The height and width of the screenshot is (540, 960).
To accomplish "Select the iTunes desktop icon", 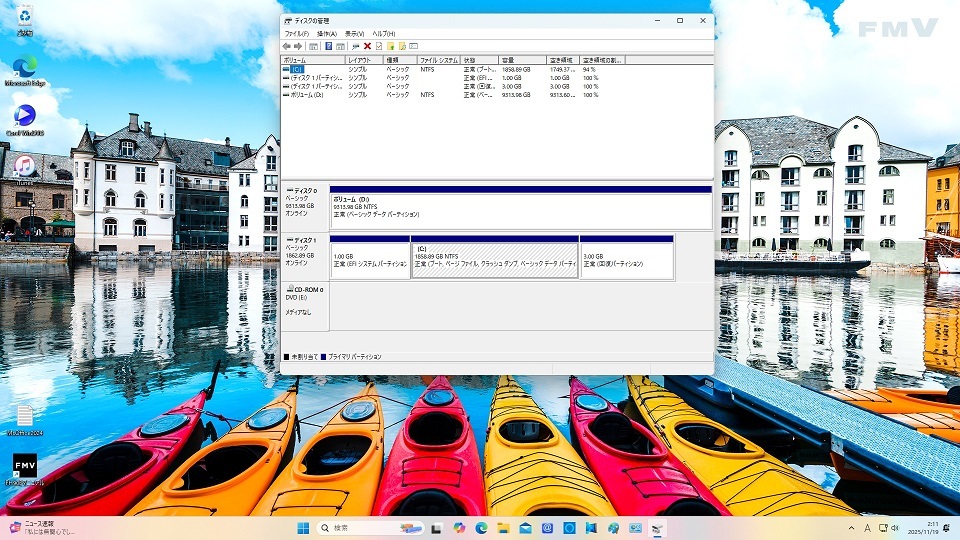I will click(x=24, y=170).
